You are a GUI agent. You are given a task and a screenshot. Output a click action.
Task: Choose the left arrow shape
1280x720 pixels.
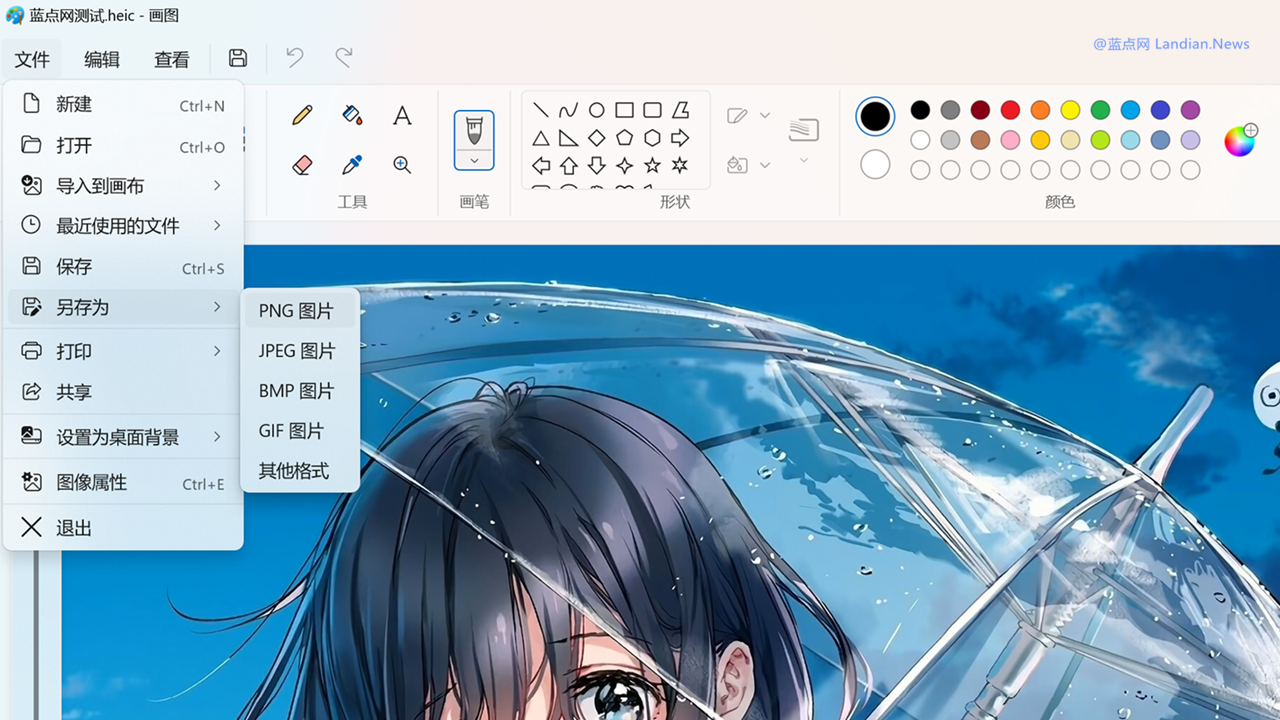coord(541,165)
